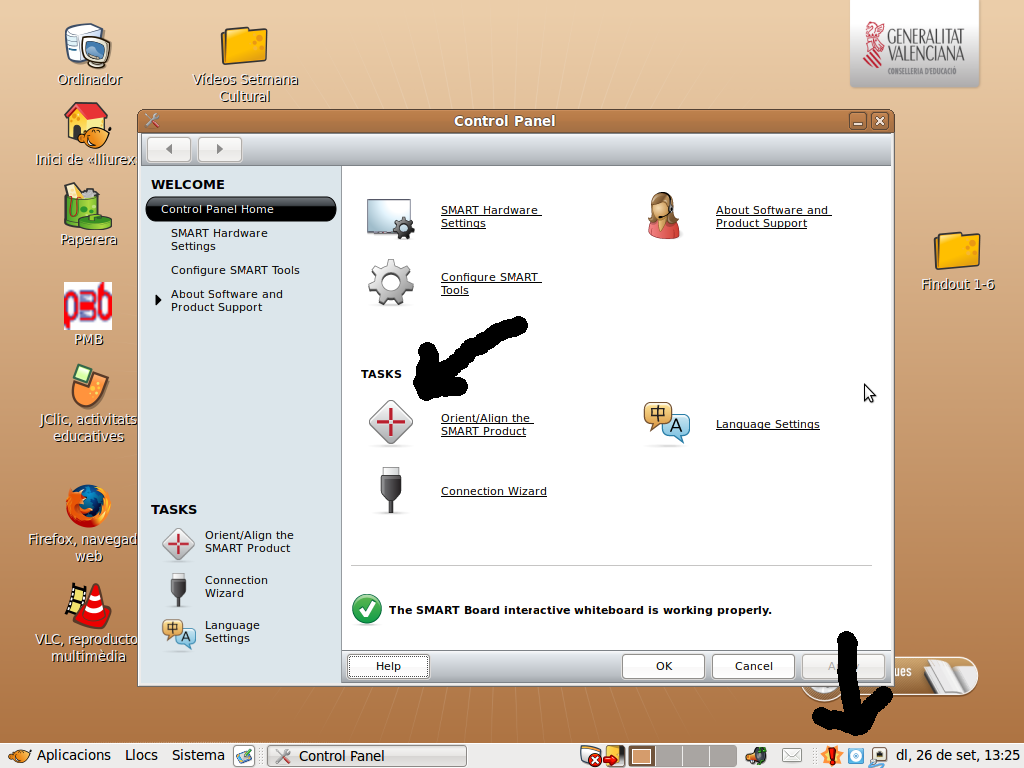Click the date and time clock
The height and width of the screenshot is (768, 1024).
pos(957,756)
